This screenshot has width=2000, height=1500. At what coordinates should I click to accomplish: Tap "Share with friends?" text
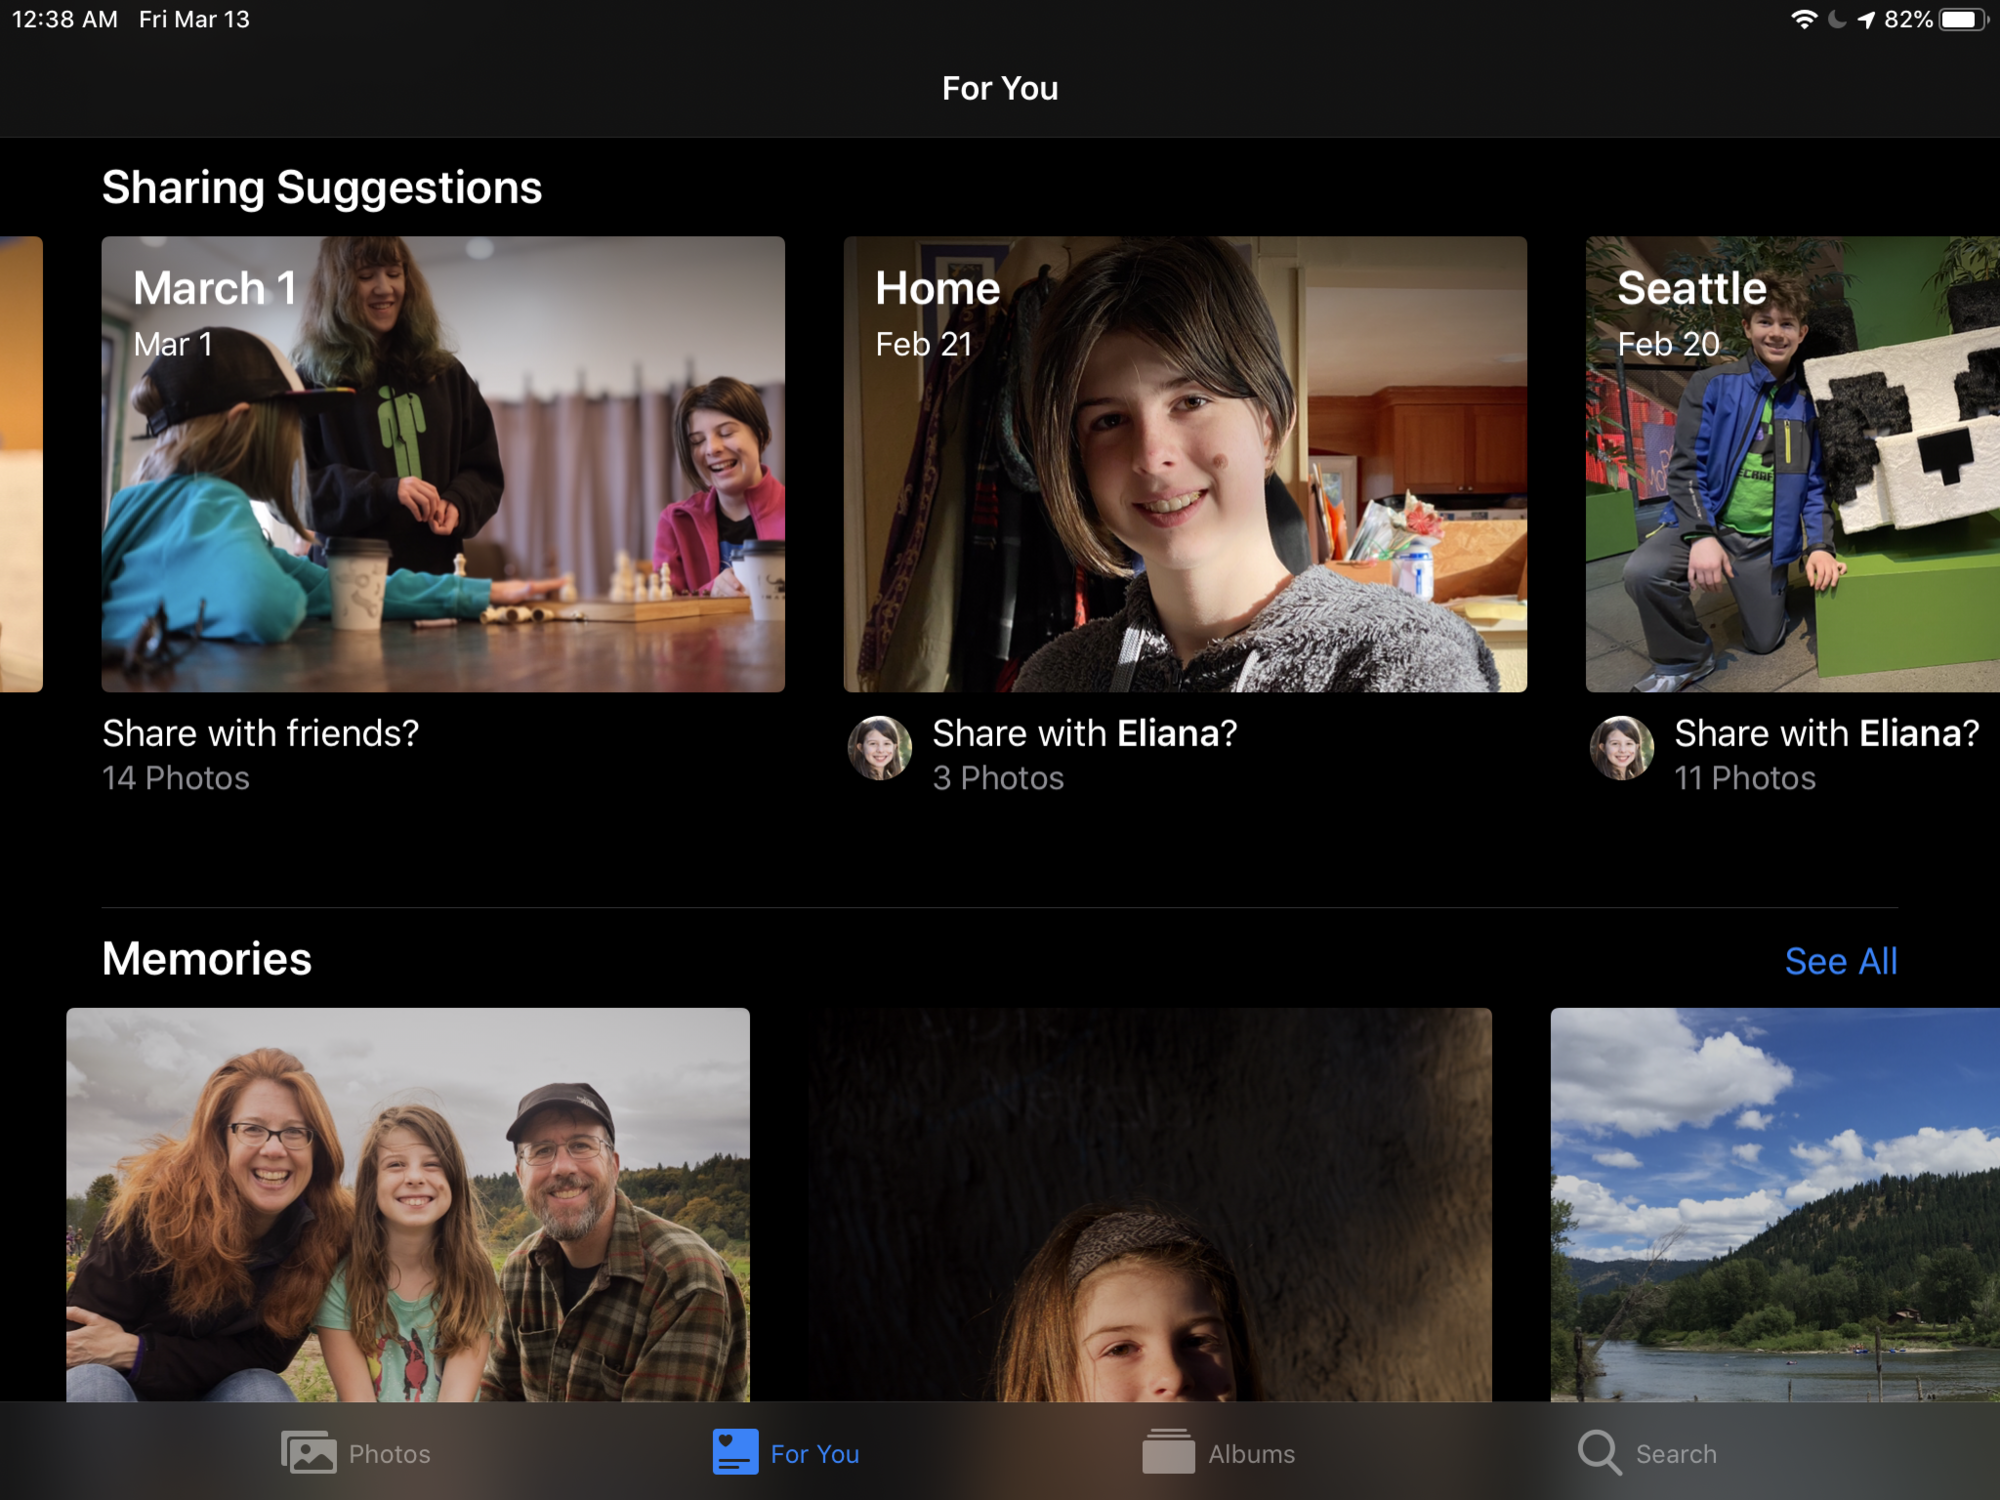tap(261, 734)
